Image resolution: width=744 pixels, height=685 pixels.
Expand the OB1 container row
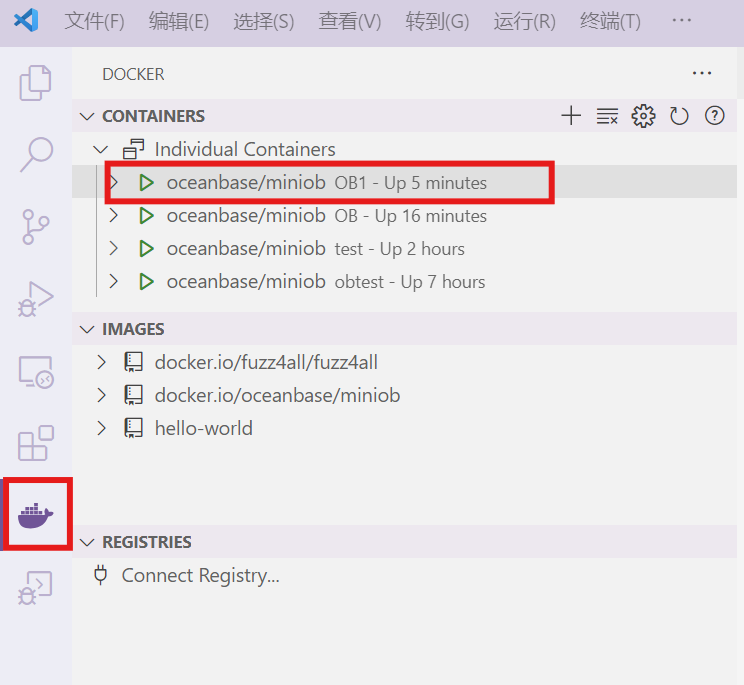[113, 183]
